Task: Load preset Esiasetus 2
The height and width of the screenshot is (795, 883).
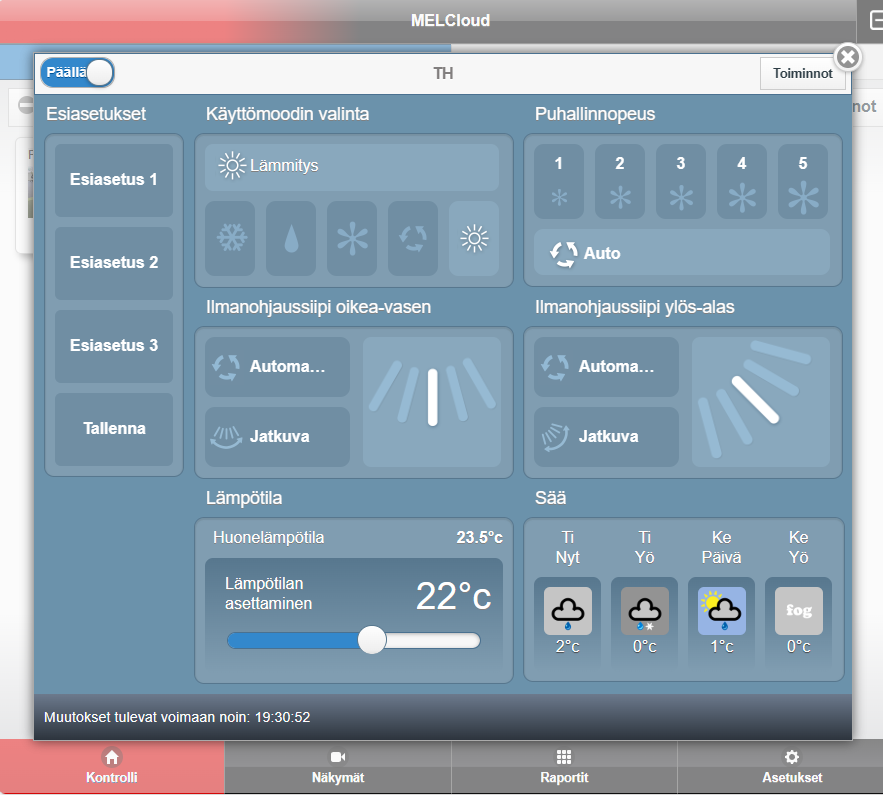Action: coord(114,263)
